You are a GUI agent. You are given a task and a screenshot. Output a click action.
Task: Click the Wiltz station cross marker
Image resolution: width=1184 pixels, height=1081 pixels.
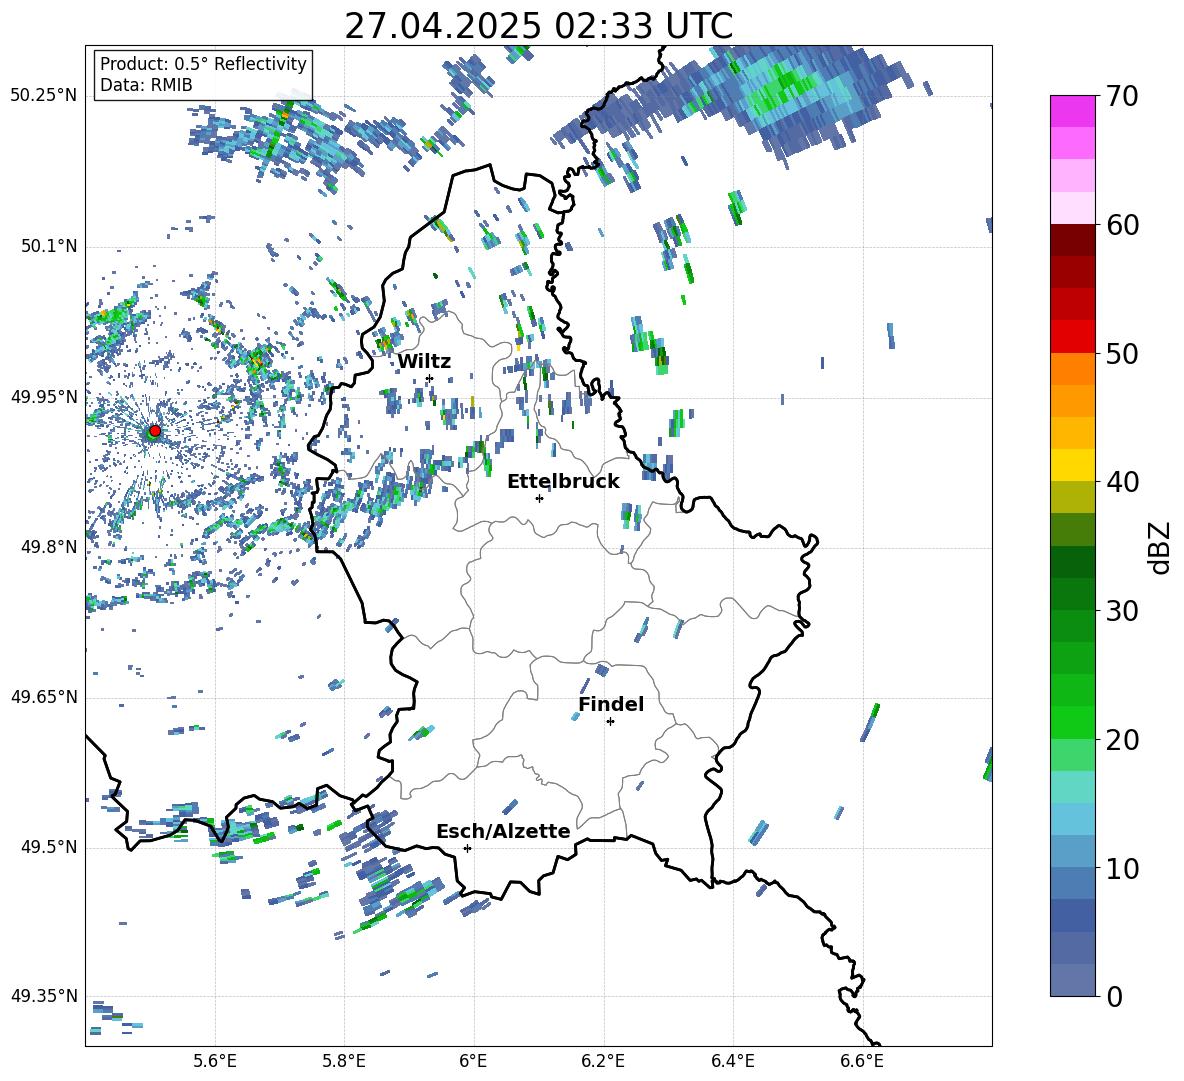(430, 378)
